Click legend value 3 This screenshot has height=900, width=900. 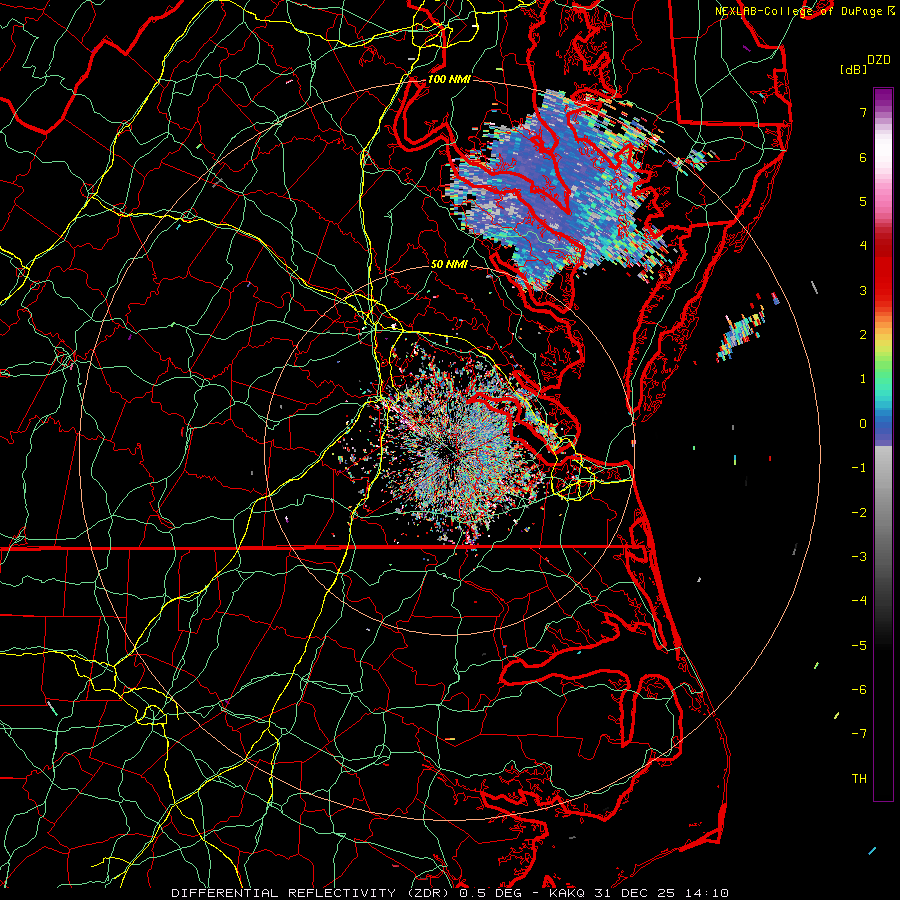863,290
